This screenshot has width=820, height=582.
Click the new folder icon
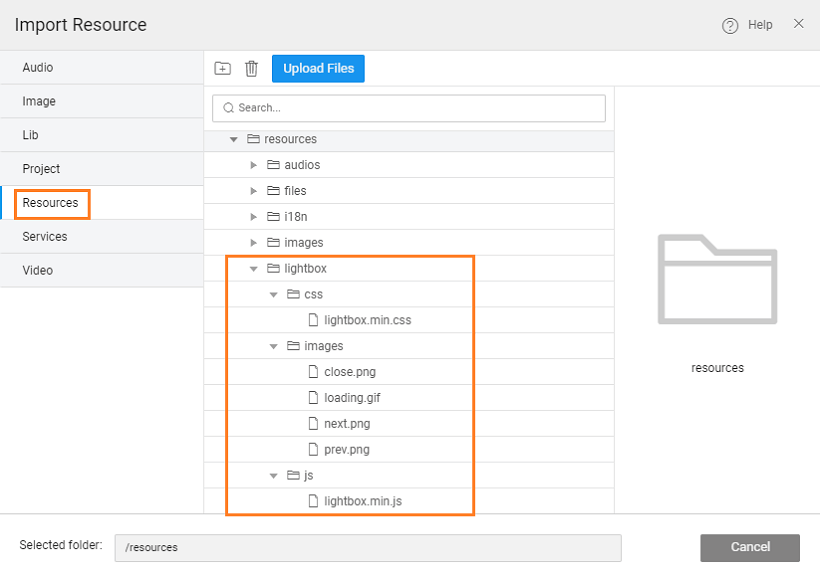point(223,68)
